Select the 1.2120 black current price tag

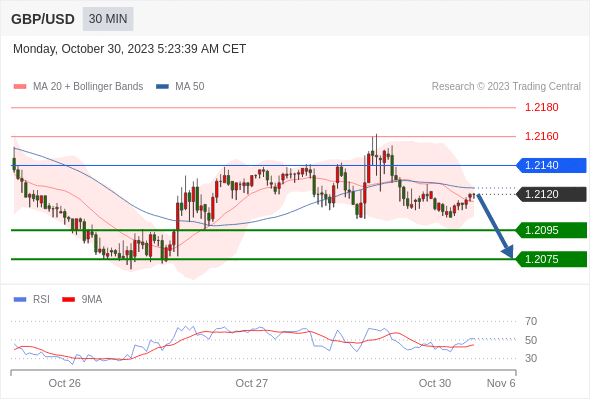click(x=551, y=195)
